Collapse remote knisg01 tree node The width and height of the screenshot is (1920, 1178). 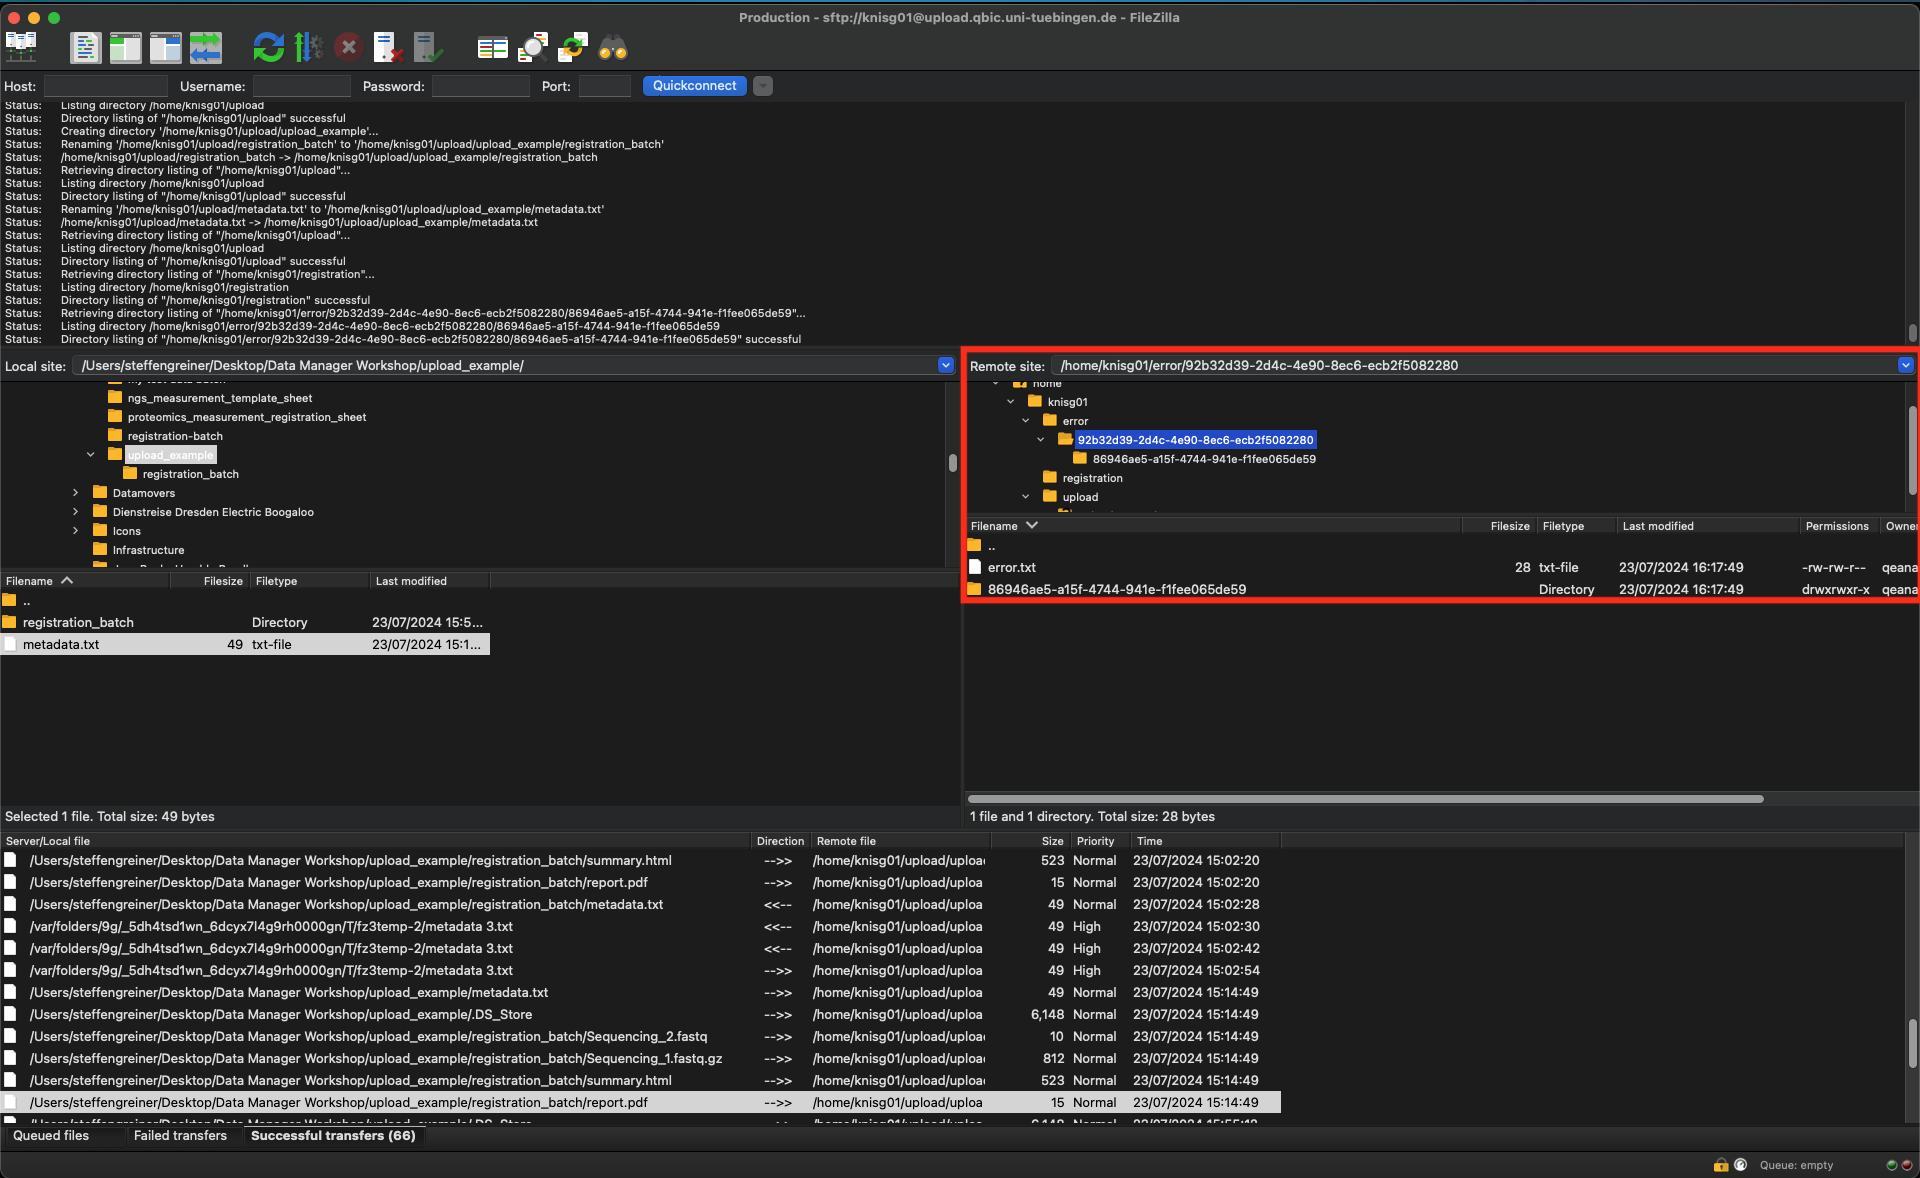point(1011,401)
